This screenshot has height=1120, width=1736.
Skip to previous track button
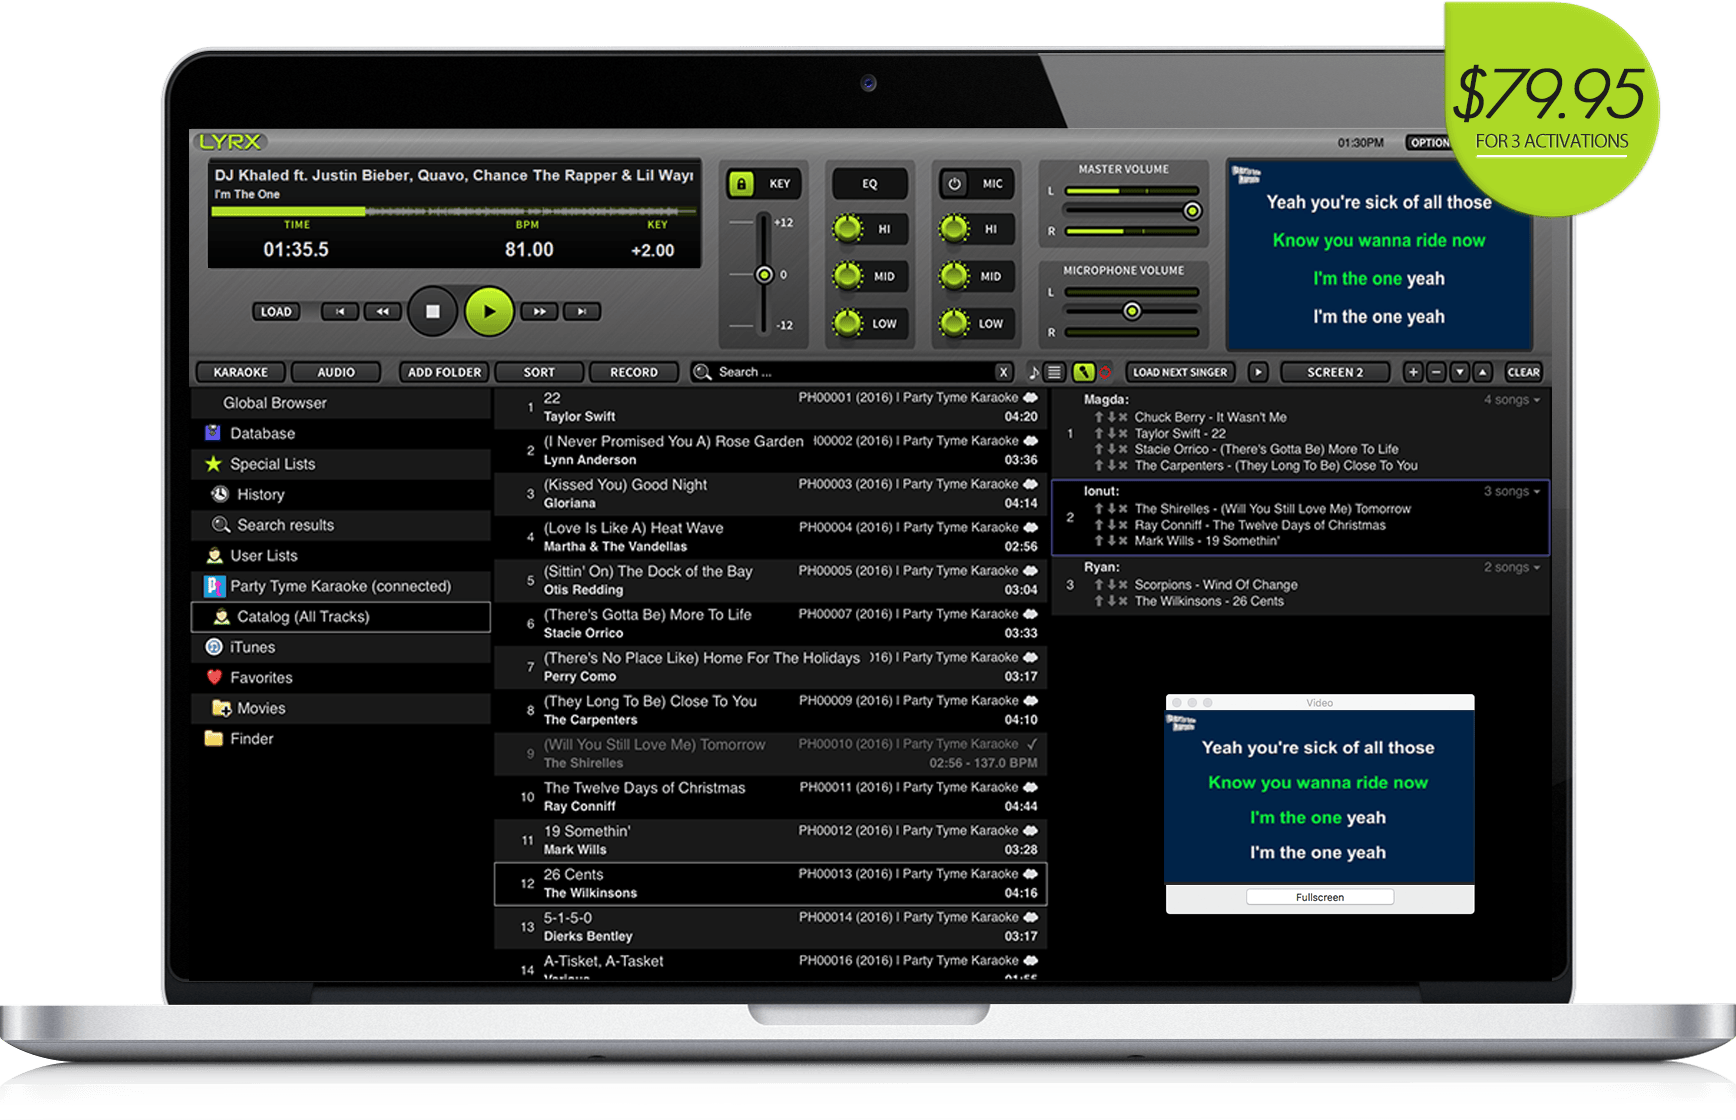coord(340,312)
